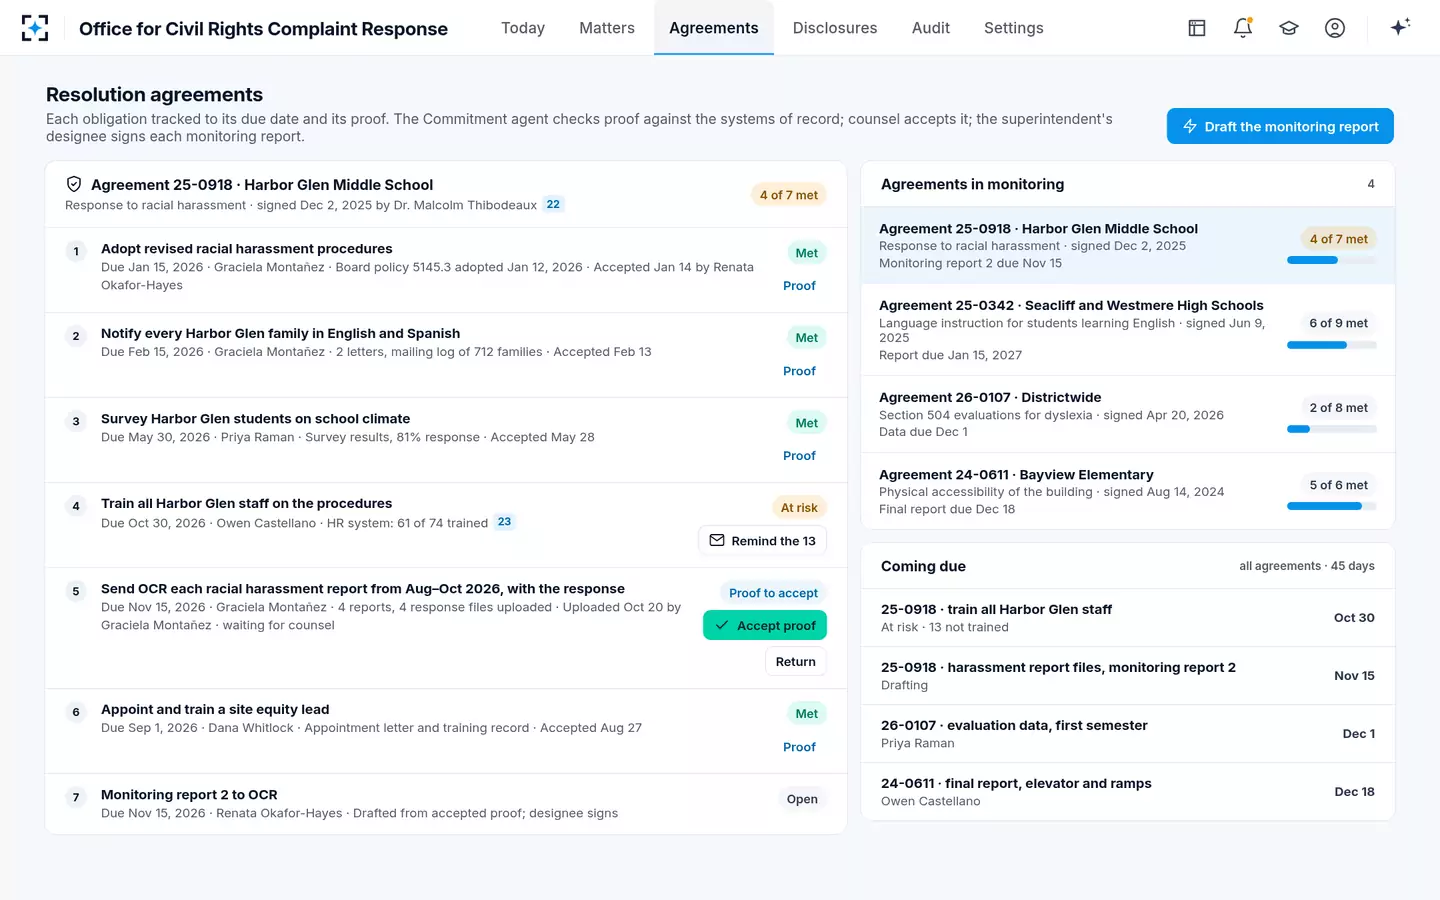Open the layout panel icon
The width and height of the screenshot is (1440, 900).
[1197, 28]
